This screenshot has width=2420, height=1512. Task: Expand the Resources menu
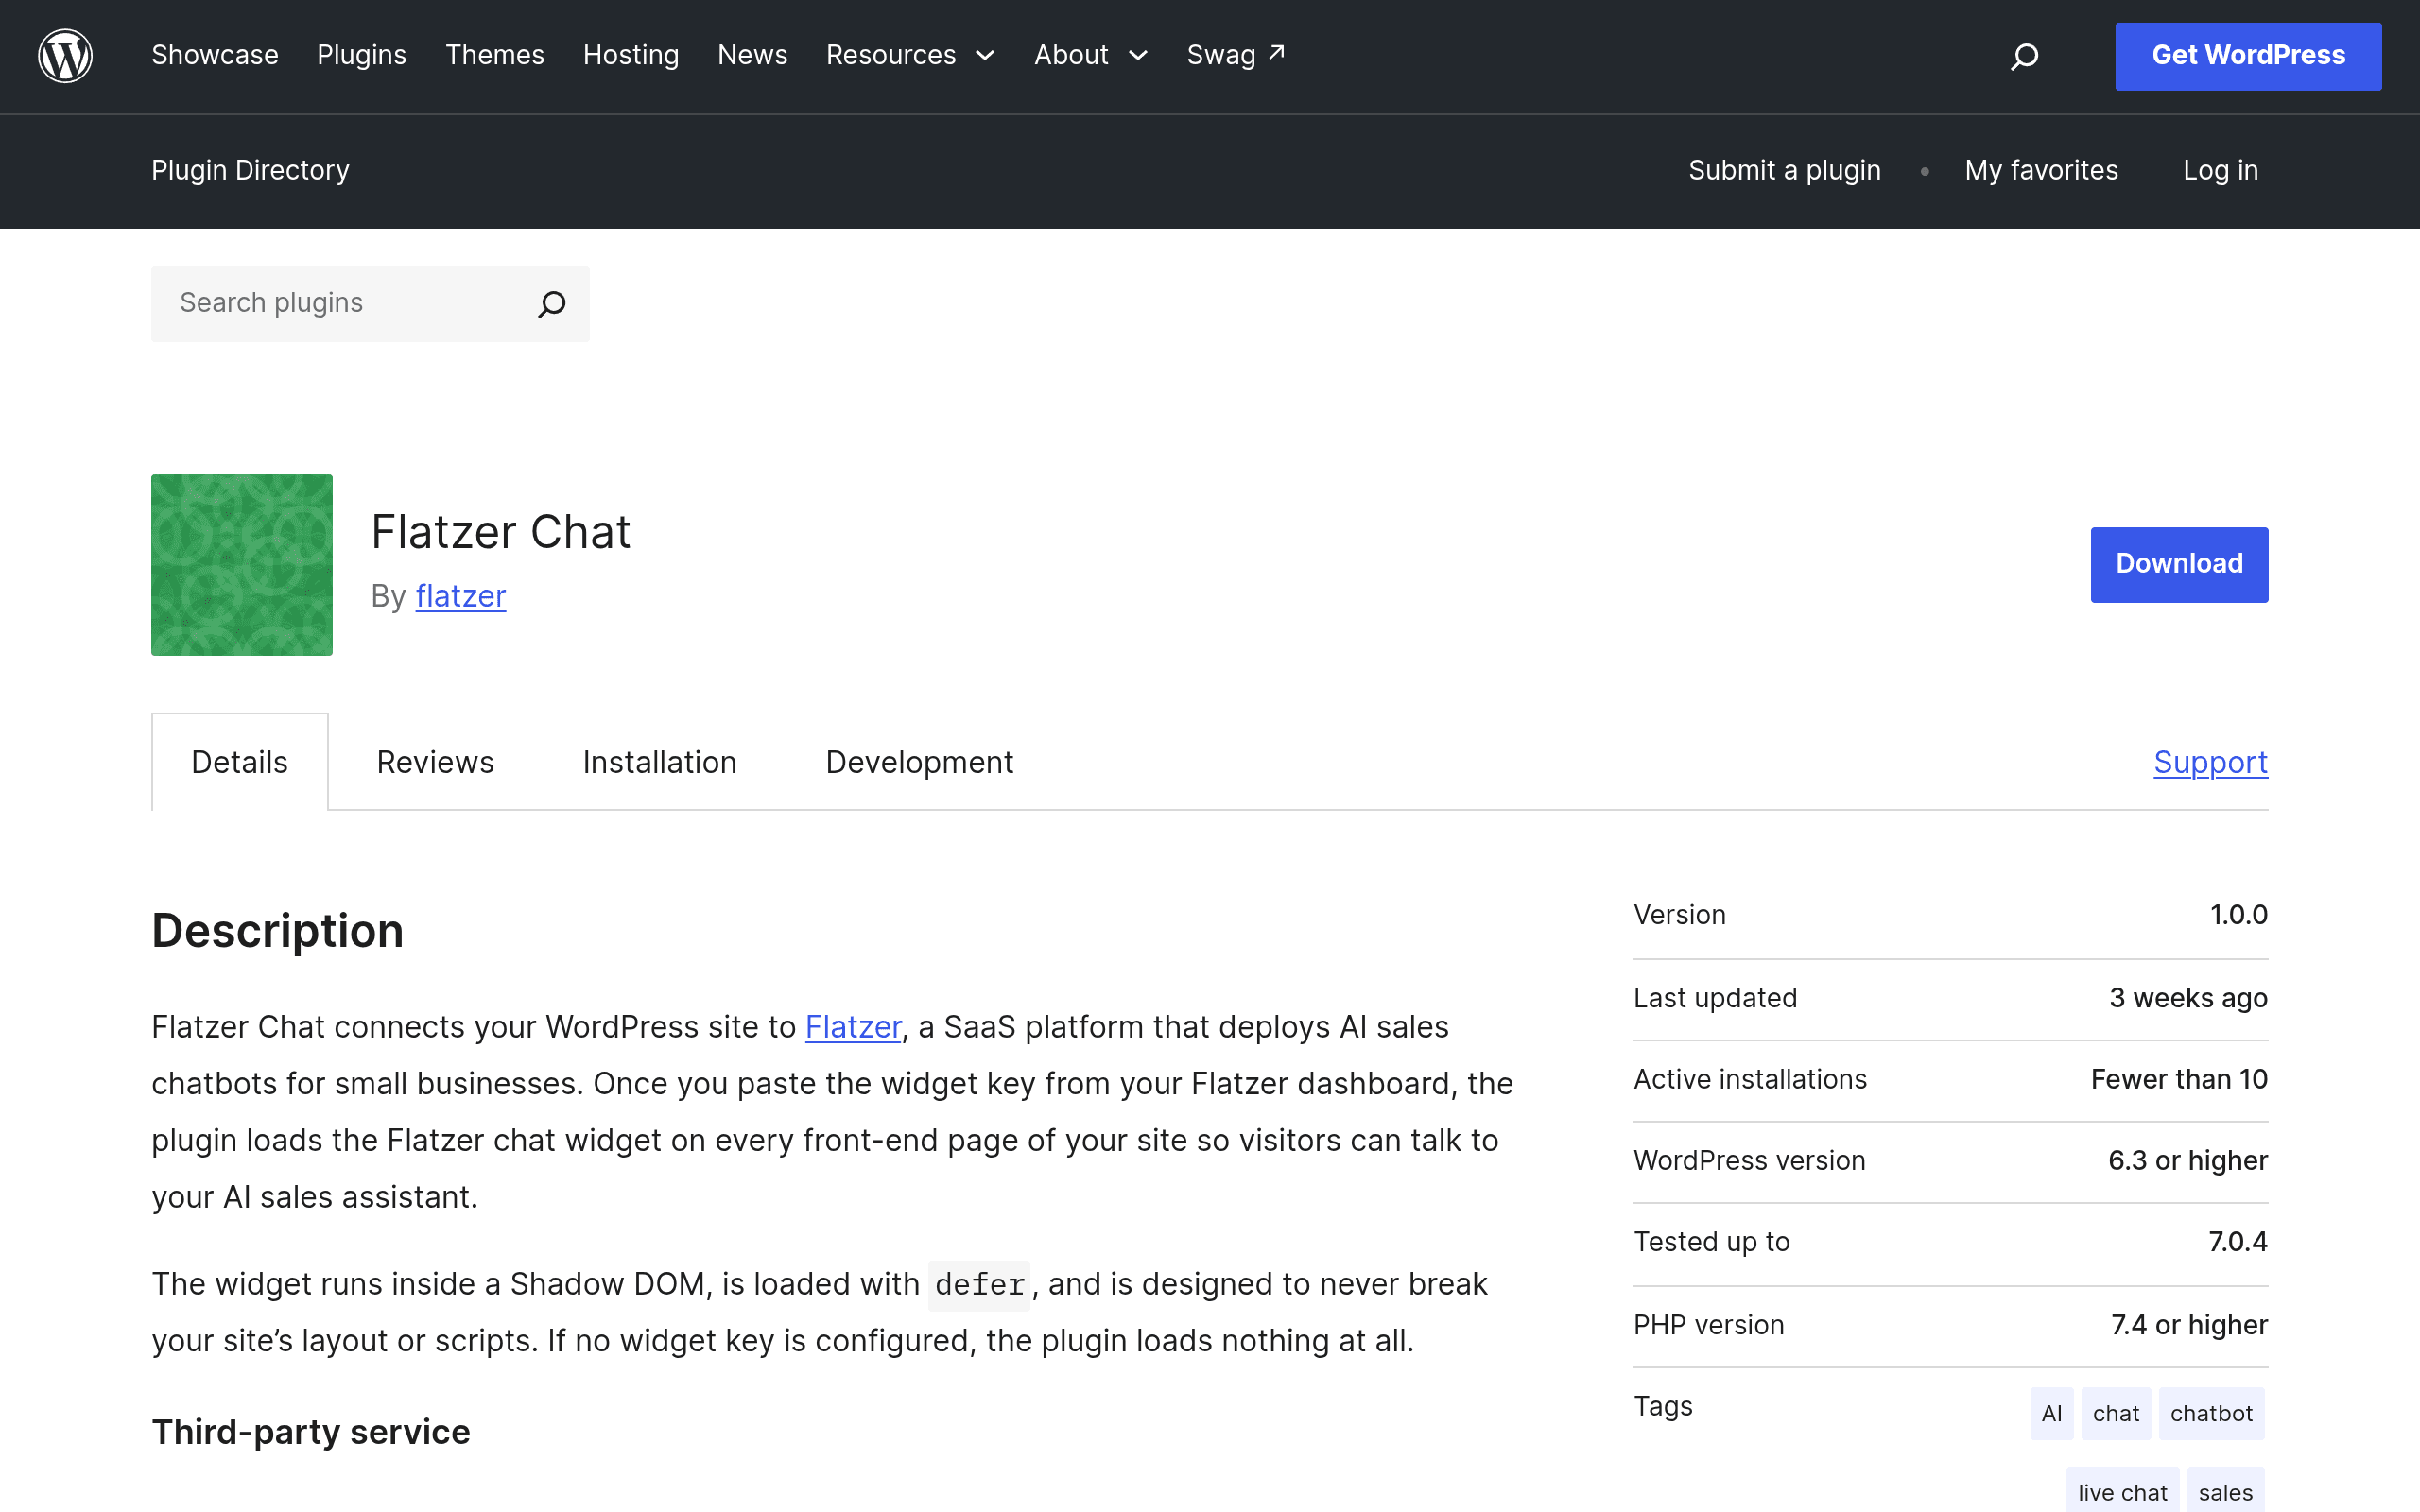pyautogui.click(x=910, y=55)
